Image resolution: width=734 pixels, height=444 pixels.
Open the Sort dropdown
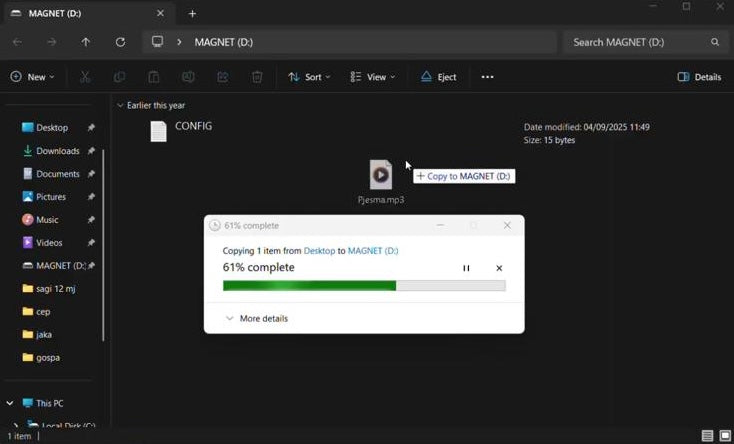(311, 77)
